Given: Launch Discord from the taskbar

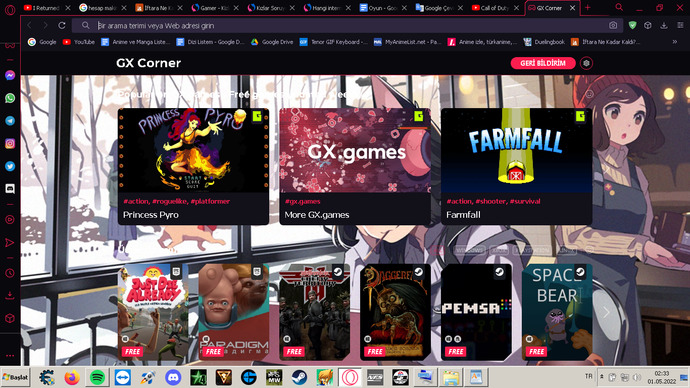Looking at the screenshot, I should 173,377.
